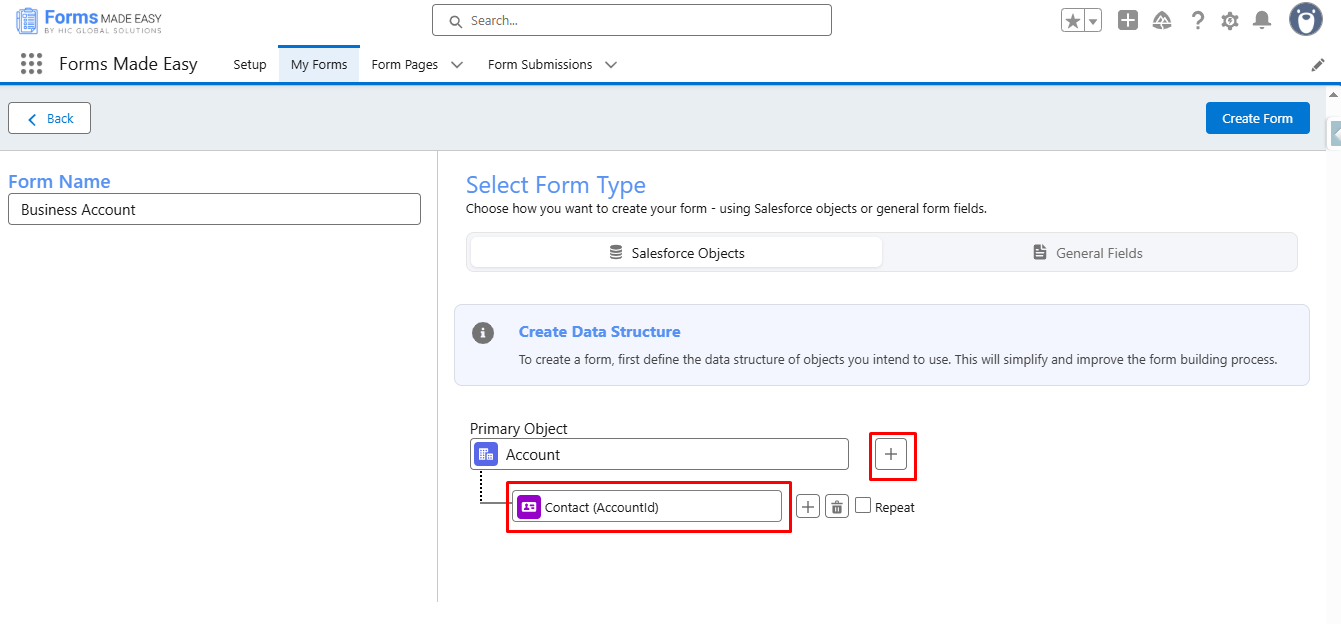Open the App Launcher grid icon
Image resolution: width=1341 pixels, height=624 pixels.
[x=31, y=64]
